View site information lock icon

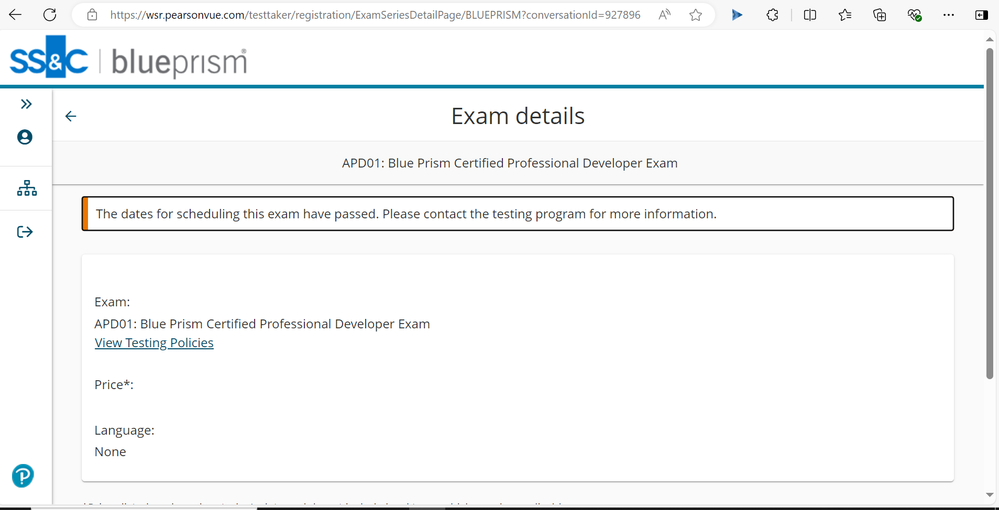(x=92, y=15)
